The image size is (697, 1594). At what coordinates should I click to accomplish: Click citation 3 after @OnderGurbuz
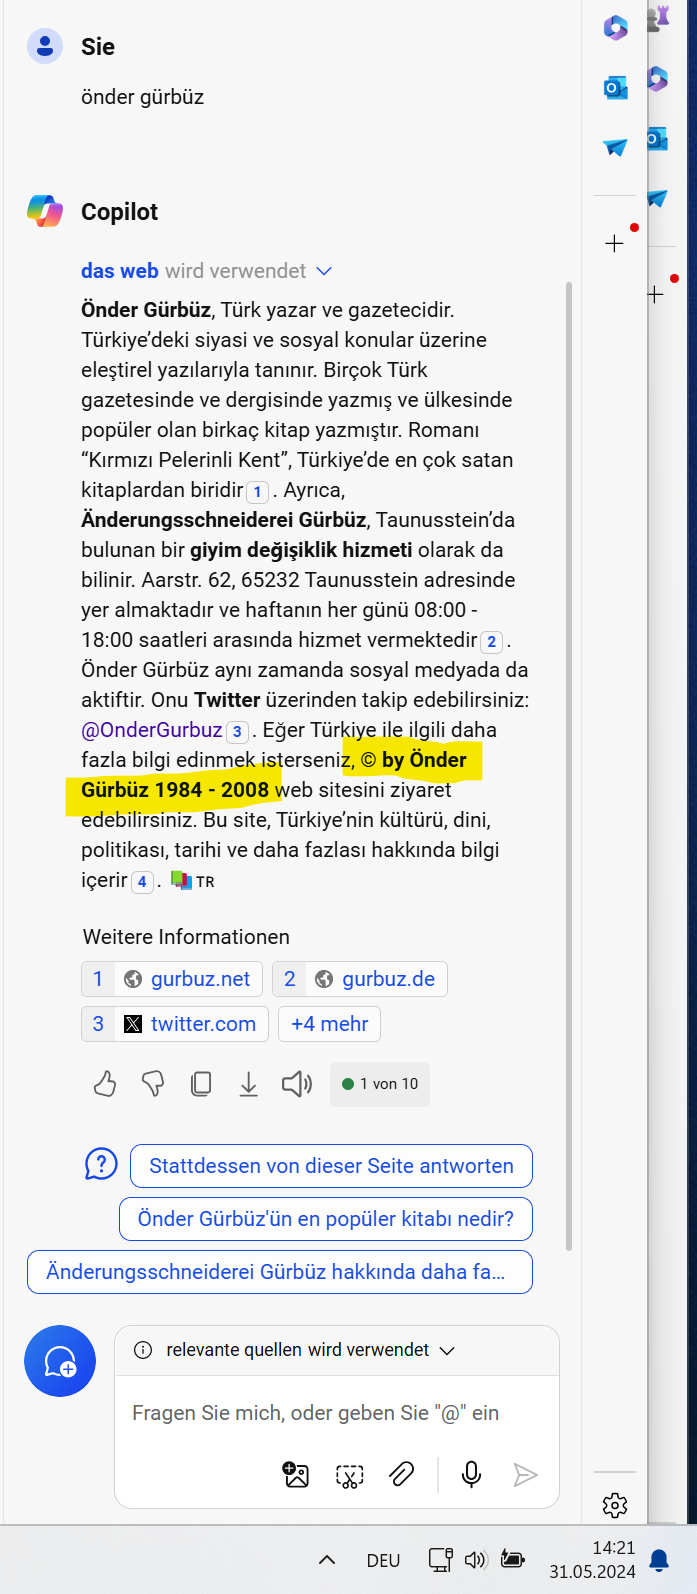(237, 731)
